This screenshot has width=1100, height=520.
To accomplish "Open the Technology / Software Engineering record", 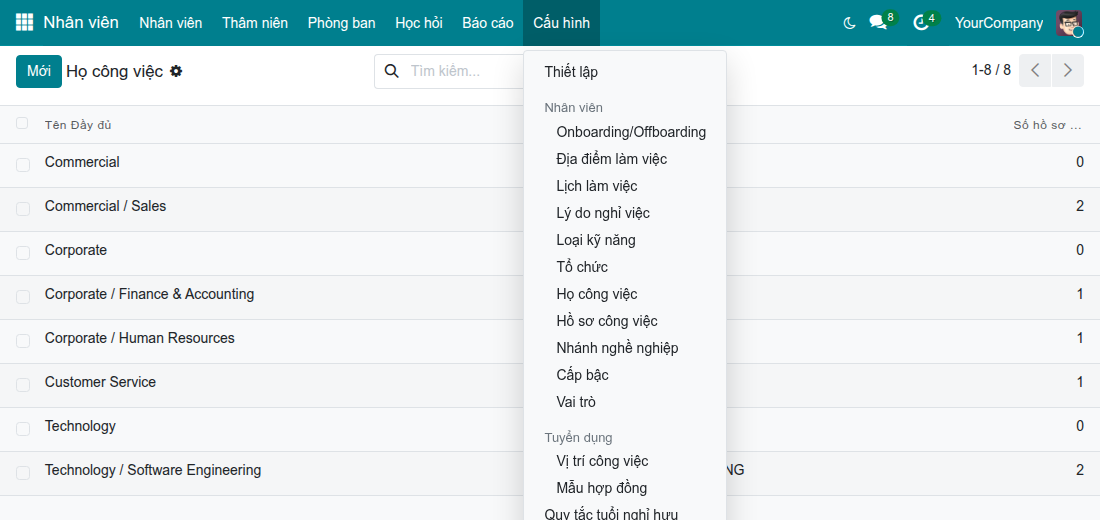I will tap(153, 470).
